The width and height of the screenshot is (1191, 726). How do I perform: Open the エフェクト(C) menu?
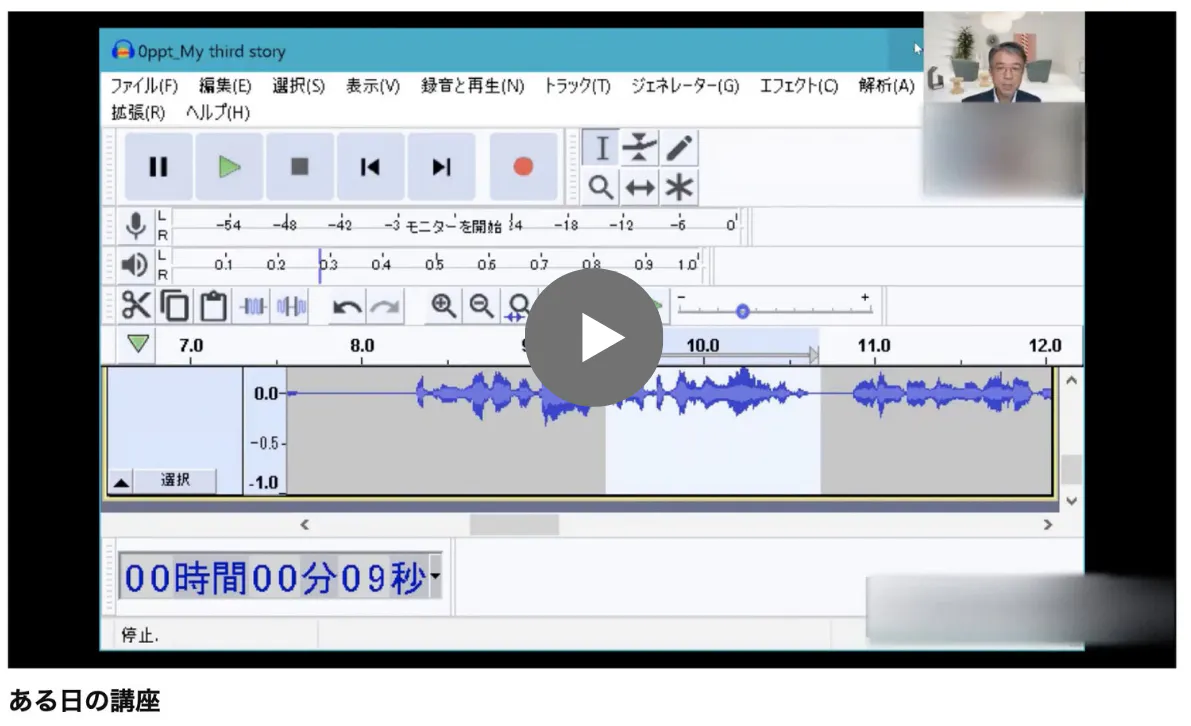798,86
